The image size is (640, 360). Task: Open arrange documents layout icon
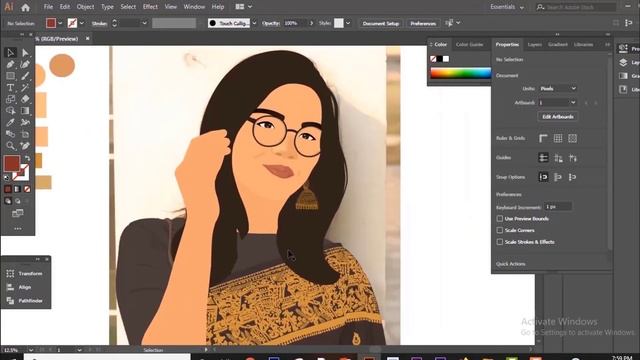(243, 7)
